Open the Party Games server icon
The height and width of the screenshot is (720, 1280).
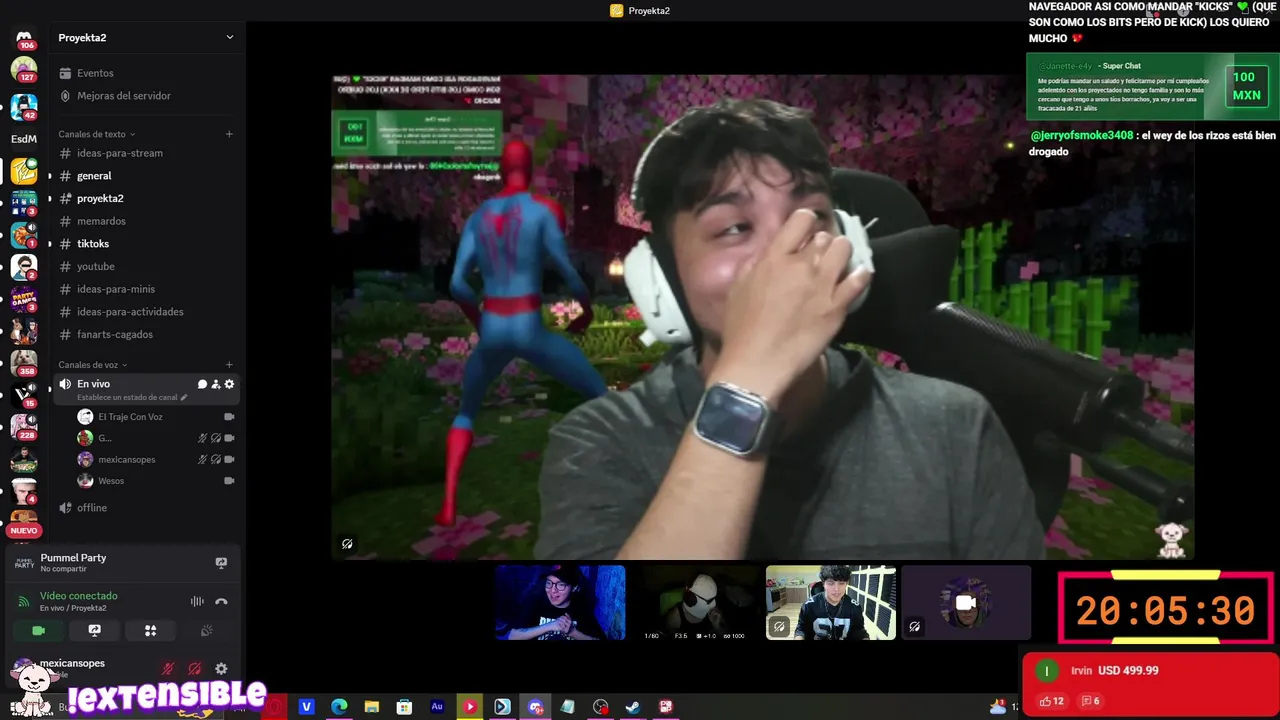(24, 299)
